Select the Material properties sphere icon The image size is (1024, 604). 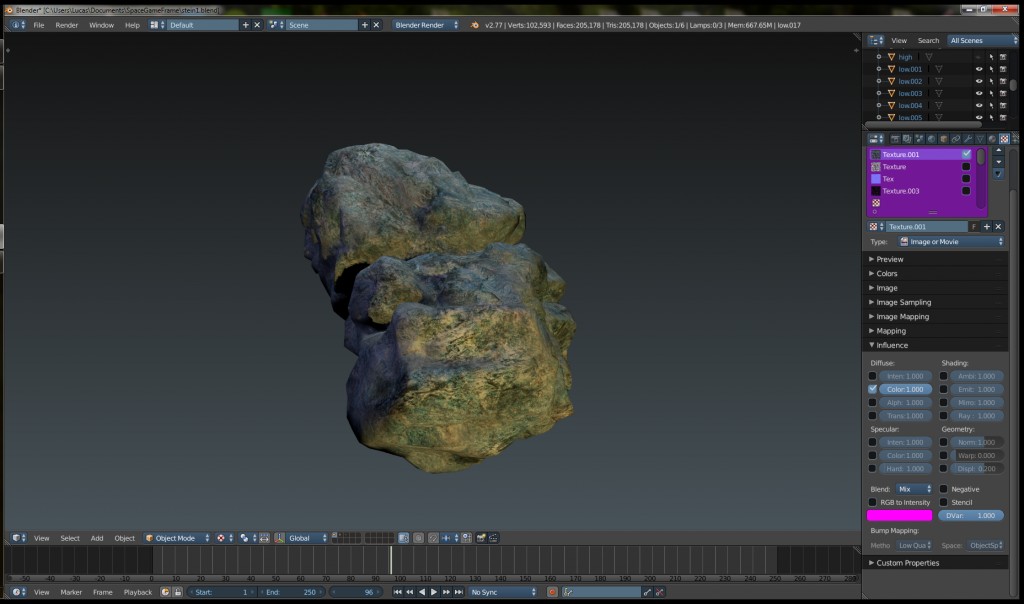(992, 138)
